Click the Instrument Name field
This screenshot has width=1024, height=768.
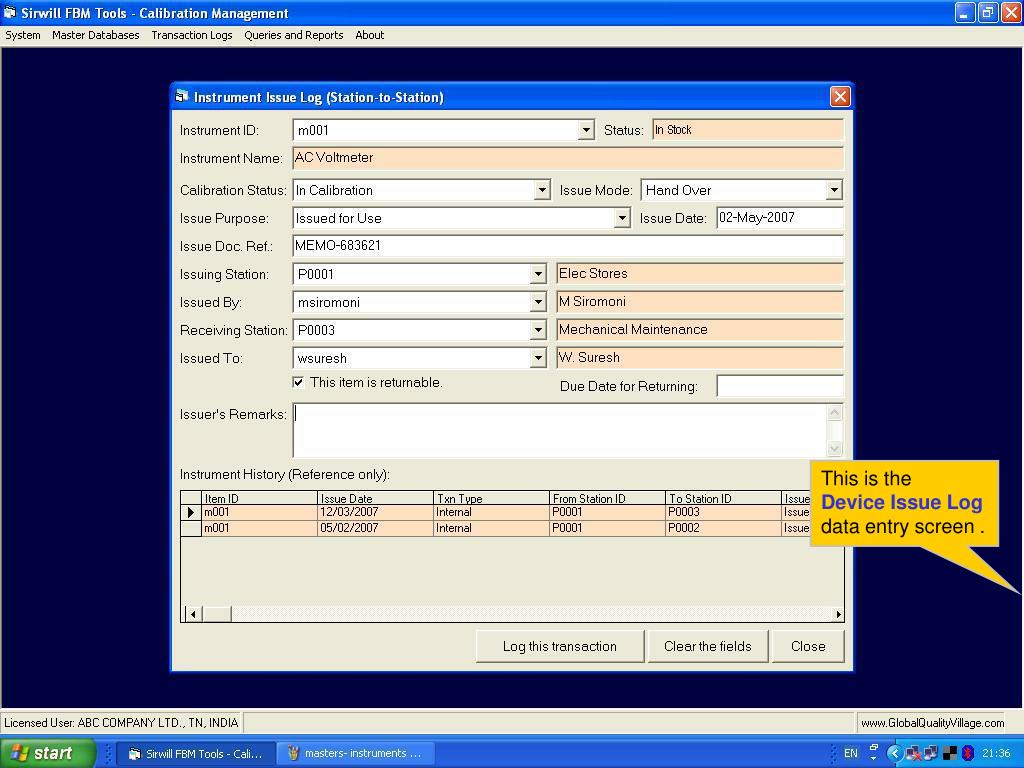coord(568,158)
